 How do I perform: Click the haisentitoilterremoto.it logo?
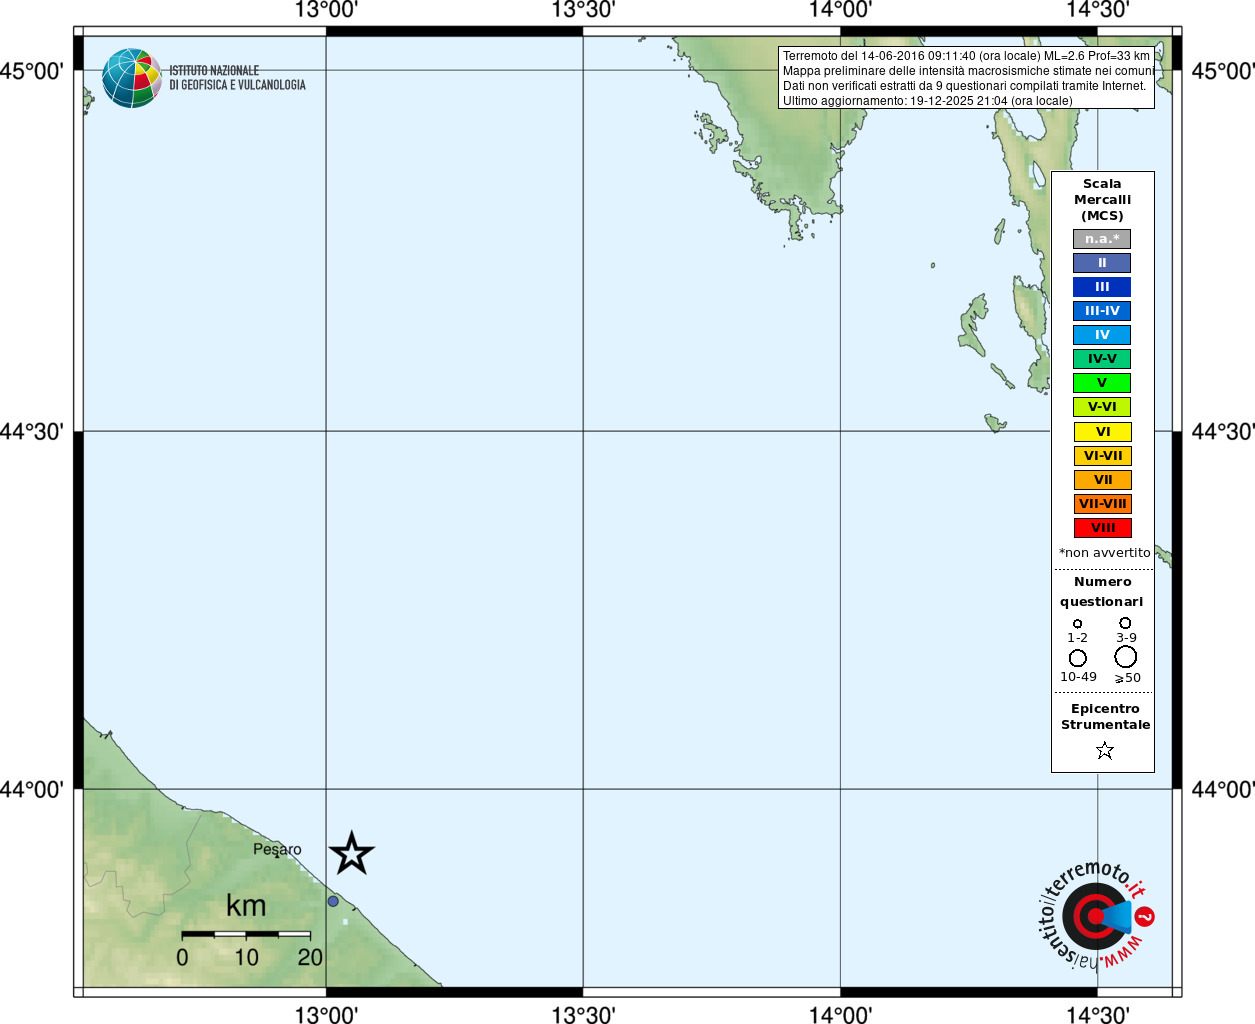[x=1095, y=915]
